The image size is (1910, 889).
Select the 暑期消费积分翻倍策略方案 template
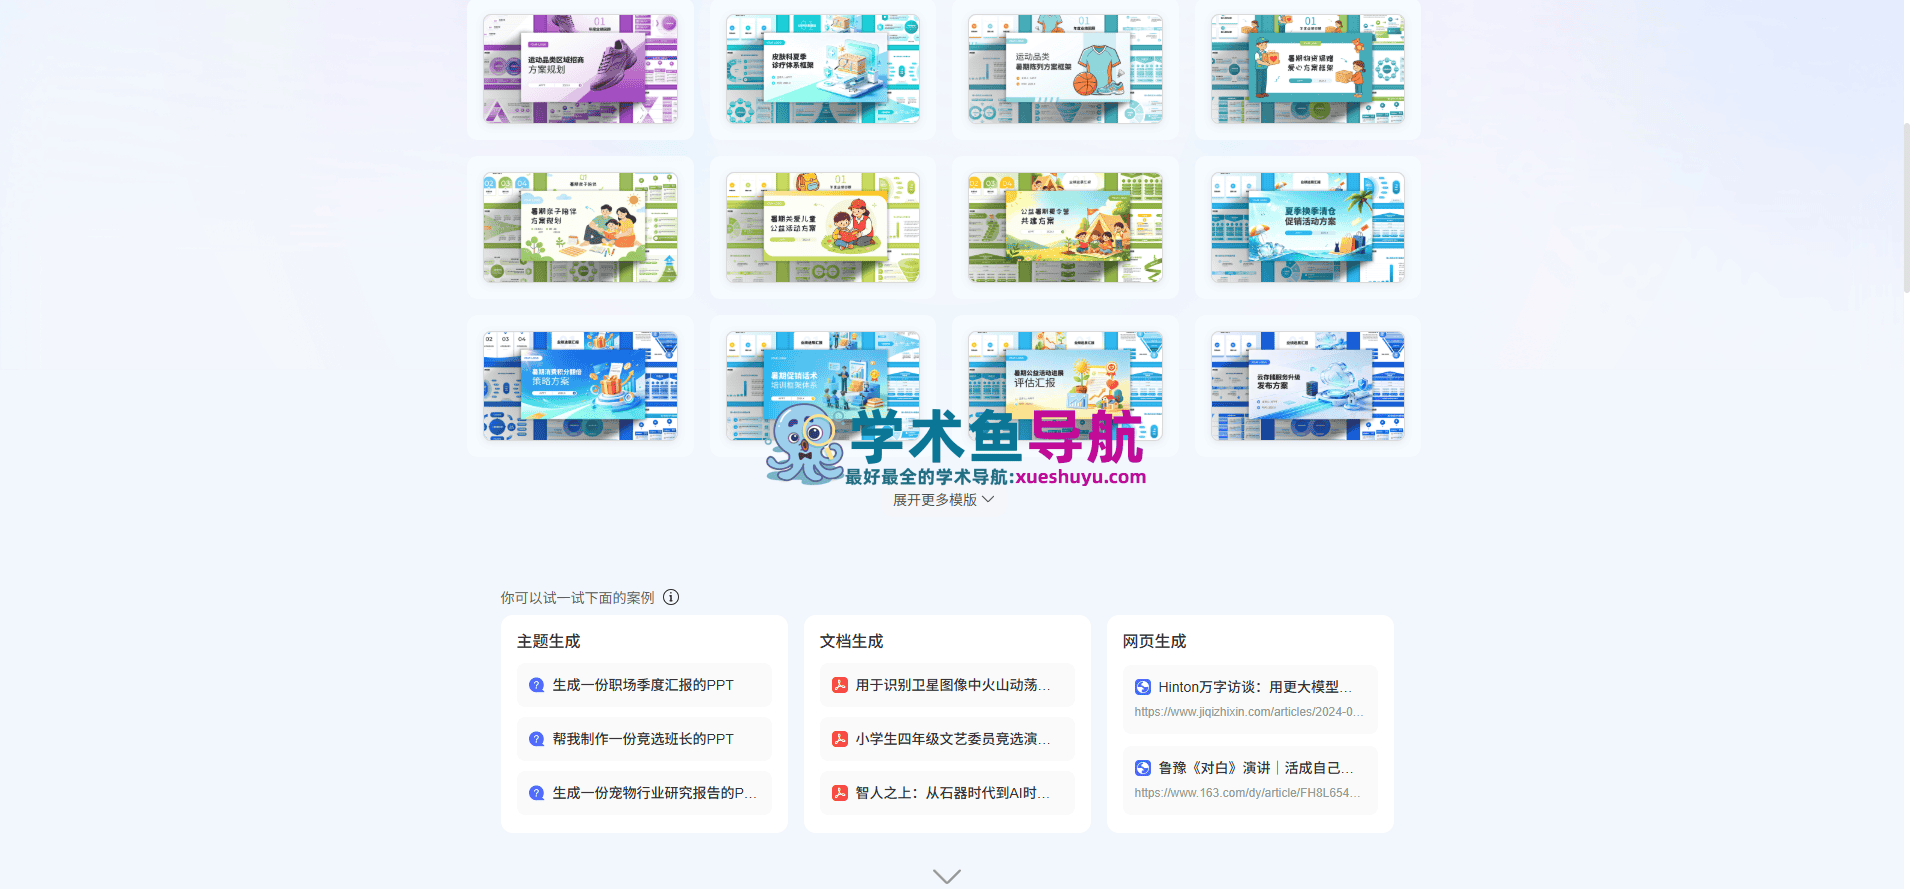coord(580,386)
